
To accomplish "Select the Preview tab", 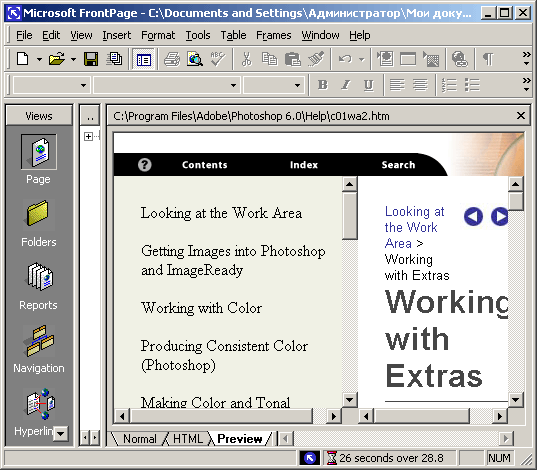I will 239,439.
